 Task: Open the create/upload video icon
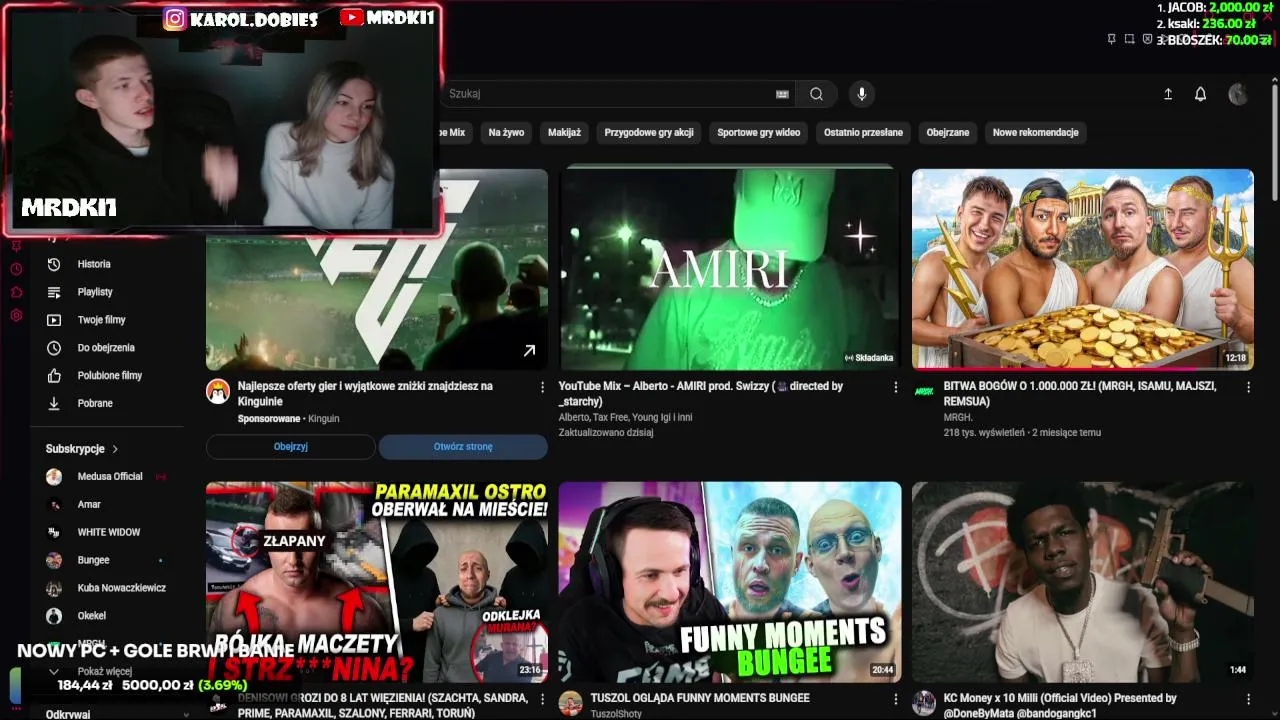pyautogui.click(x=1168, y=94)
